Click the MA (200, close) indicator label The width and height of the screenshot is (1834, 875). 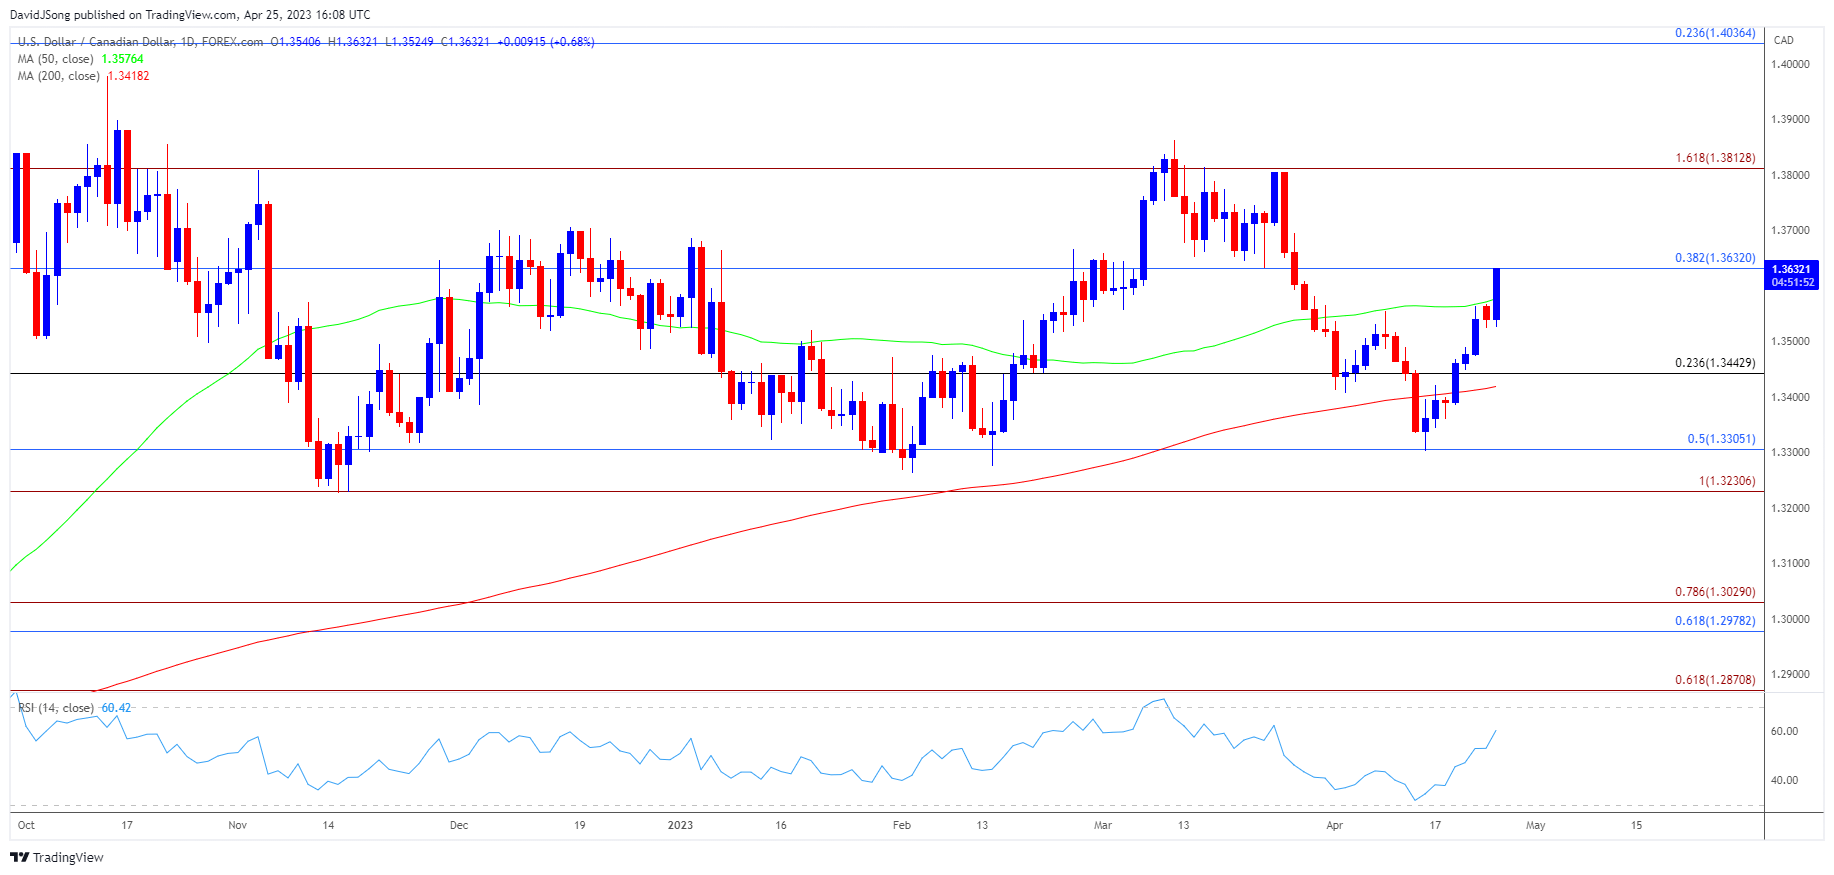(x=59, y=76)
